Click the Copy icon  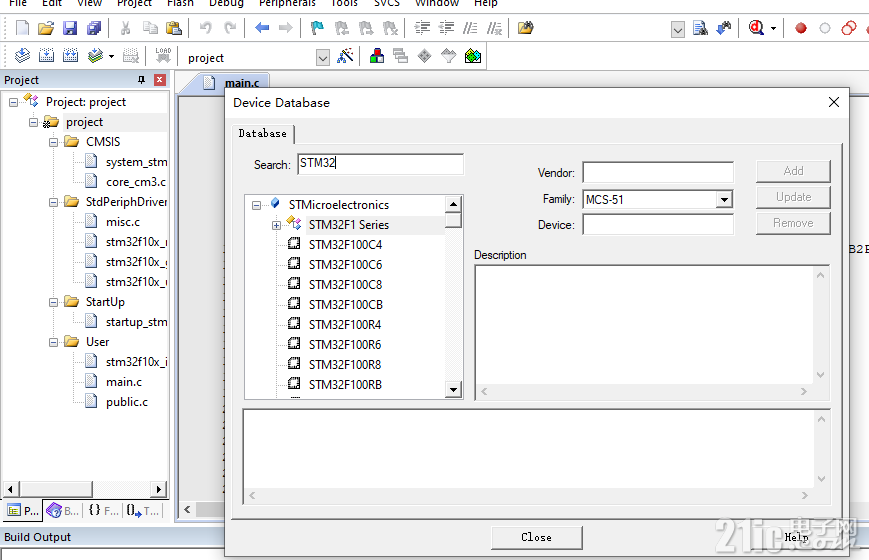150,28
